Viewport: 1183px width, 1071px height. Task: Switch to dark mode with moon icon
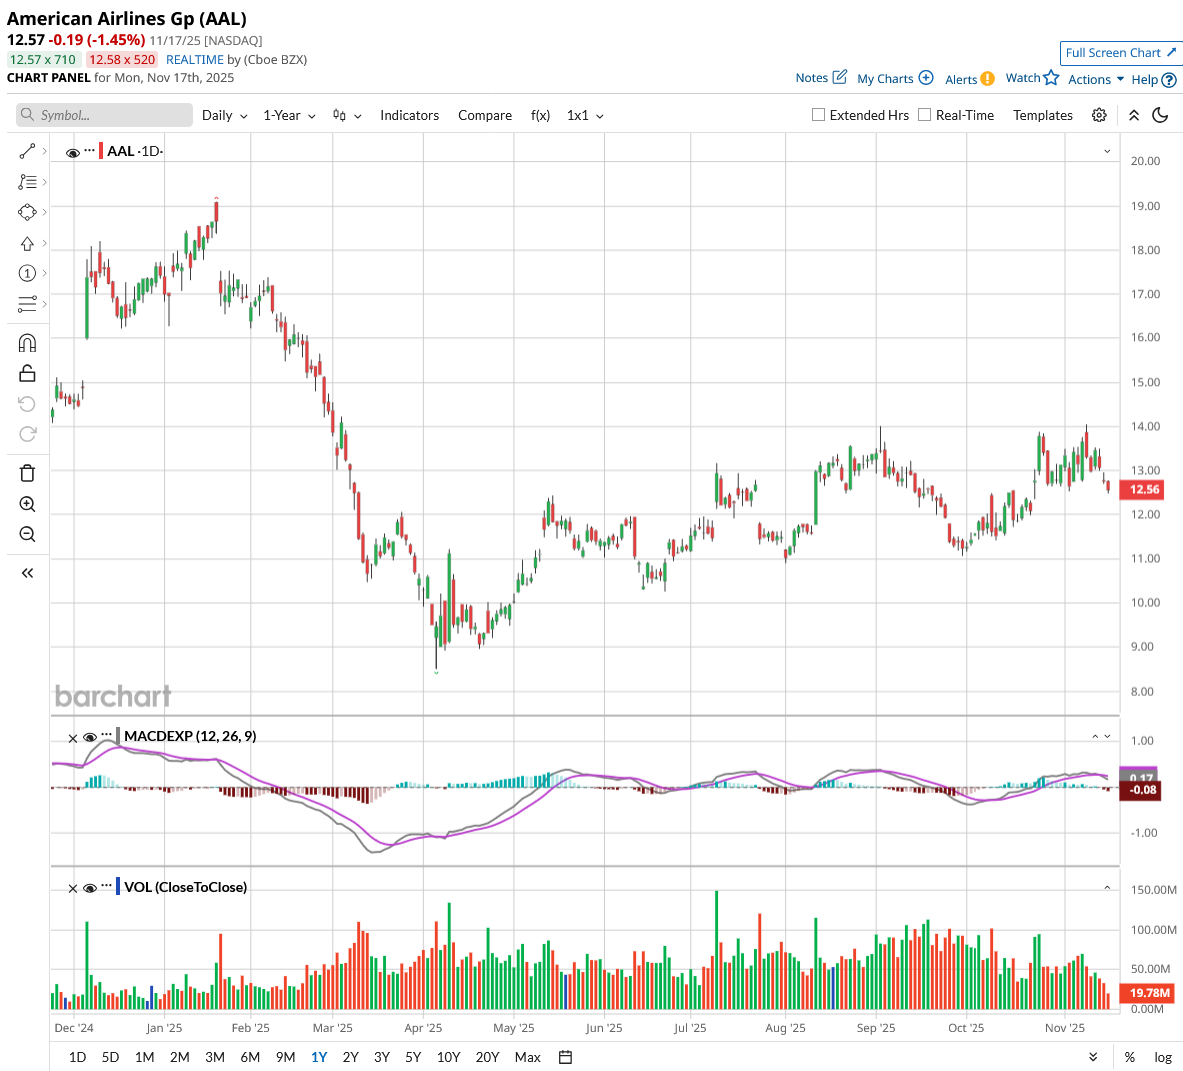tap(1160, 115)
